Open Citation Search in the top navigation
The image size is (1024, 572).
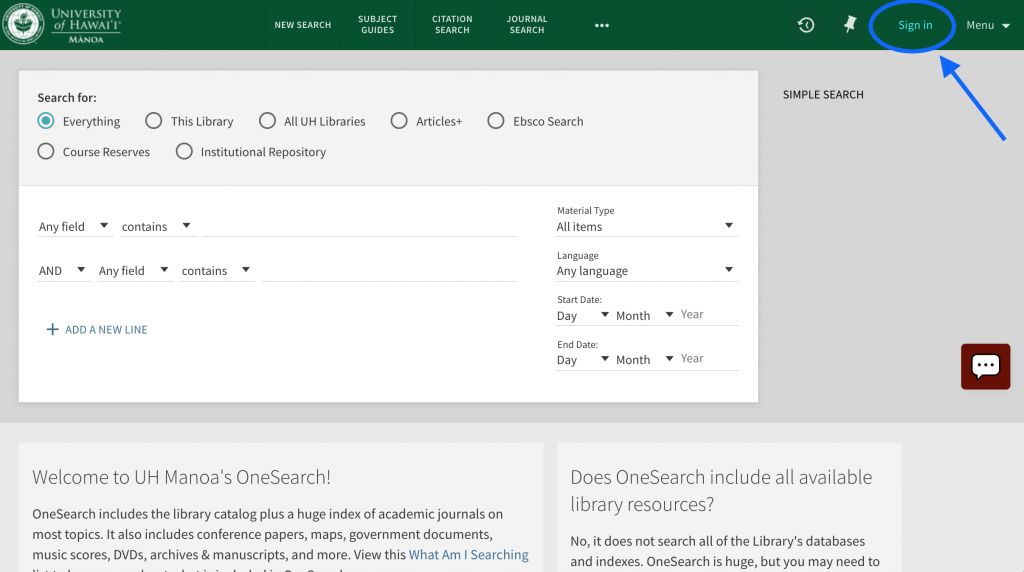(452, 25)
